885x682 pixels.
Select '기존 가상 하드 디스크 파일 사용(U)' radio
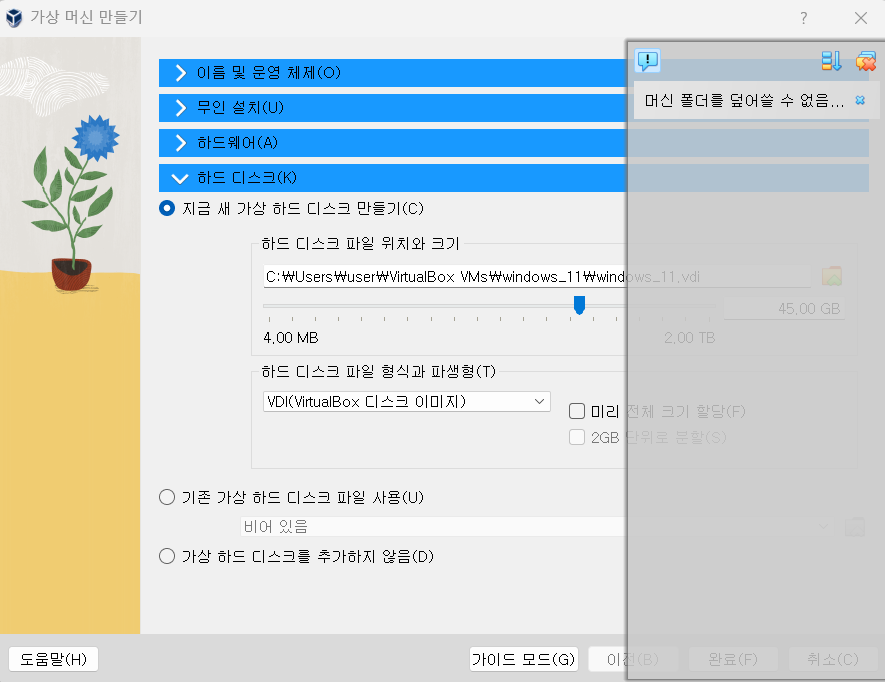pyautogui.click(x=167, y=497)
